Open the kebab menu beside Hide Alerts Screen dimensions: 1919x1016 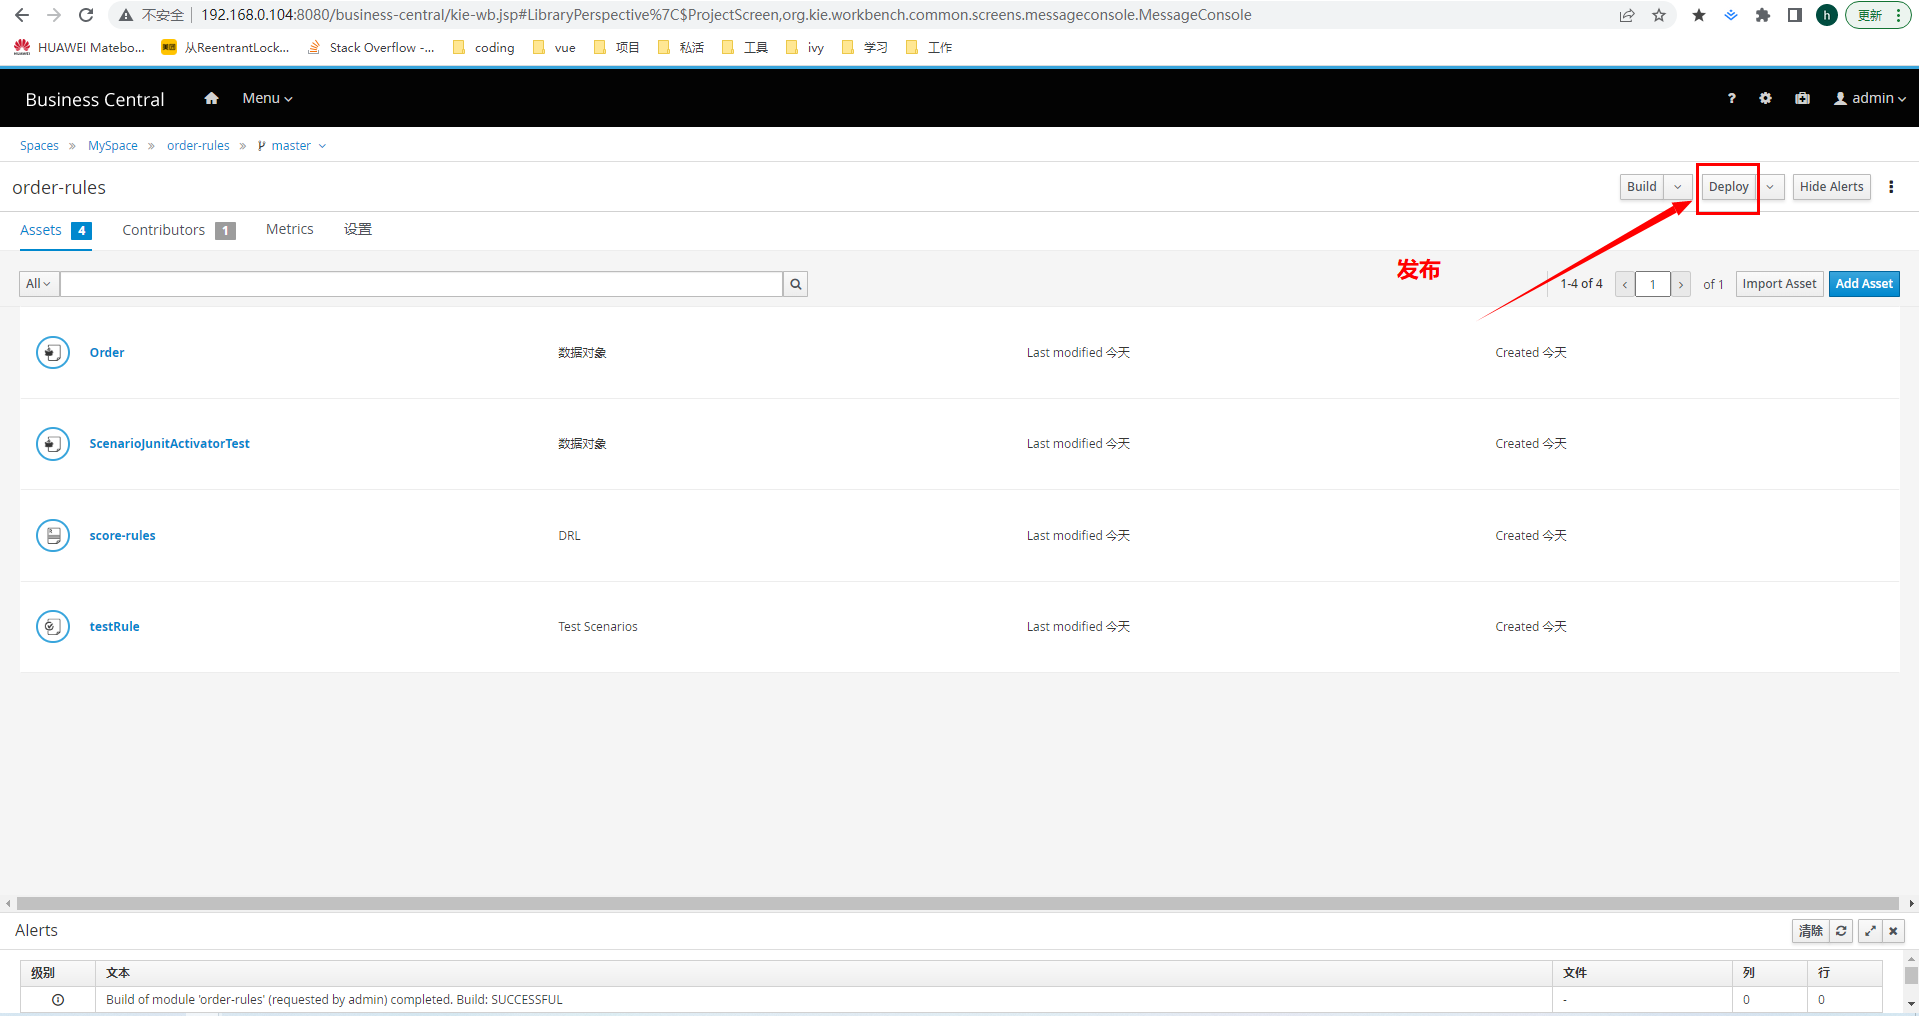[1890, 187]
